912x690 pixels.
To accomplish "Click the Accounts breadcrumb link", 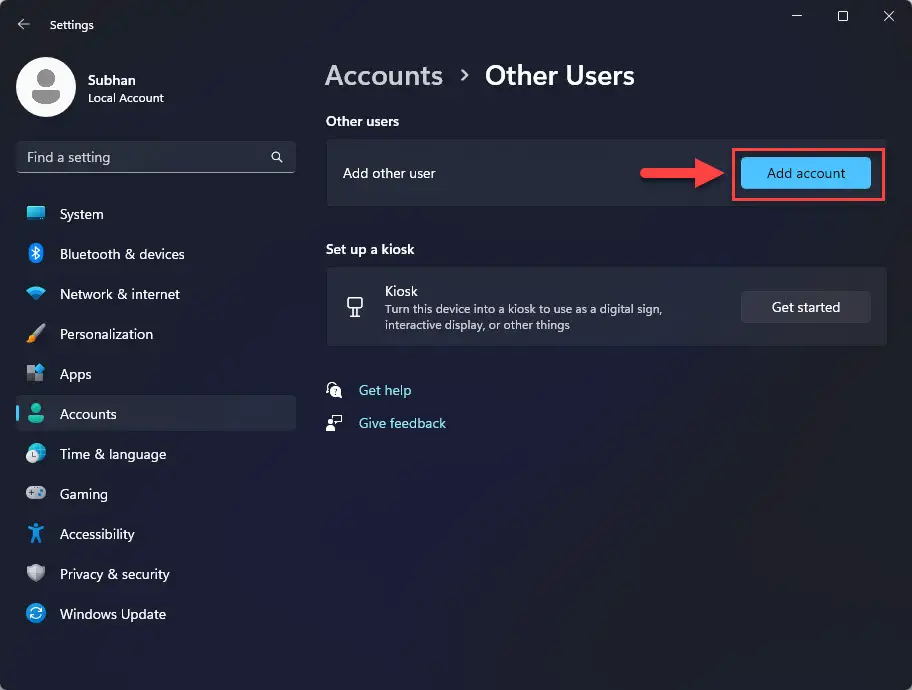I will click(x=384, y=76).
